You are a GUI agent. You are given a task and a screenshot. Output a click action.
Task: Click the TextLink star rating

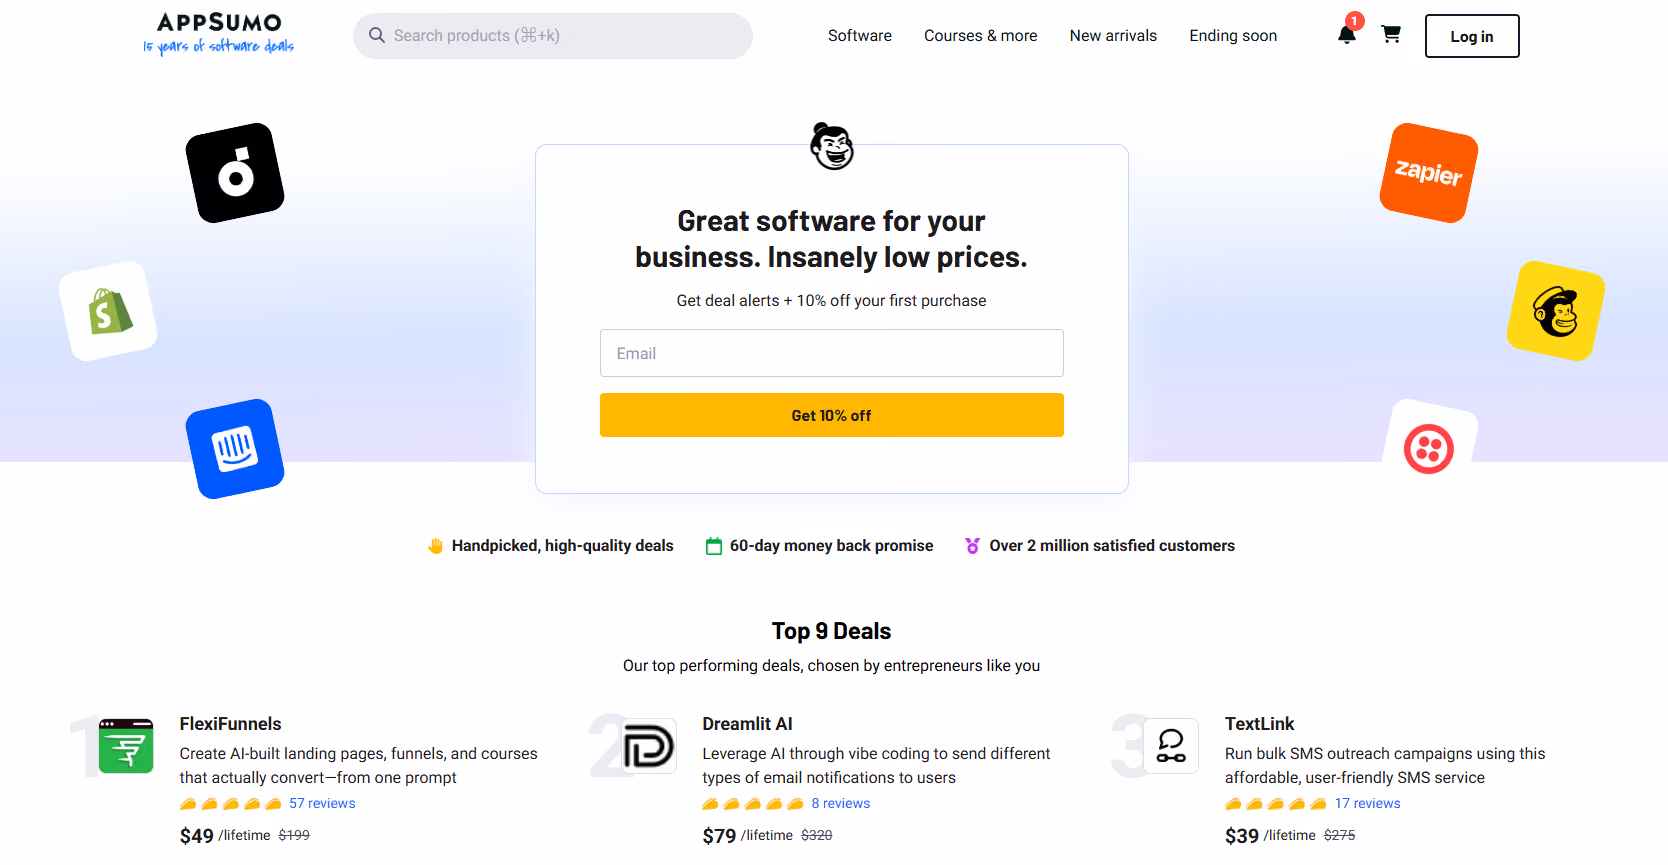point(1276,804)
